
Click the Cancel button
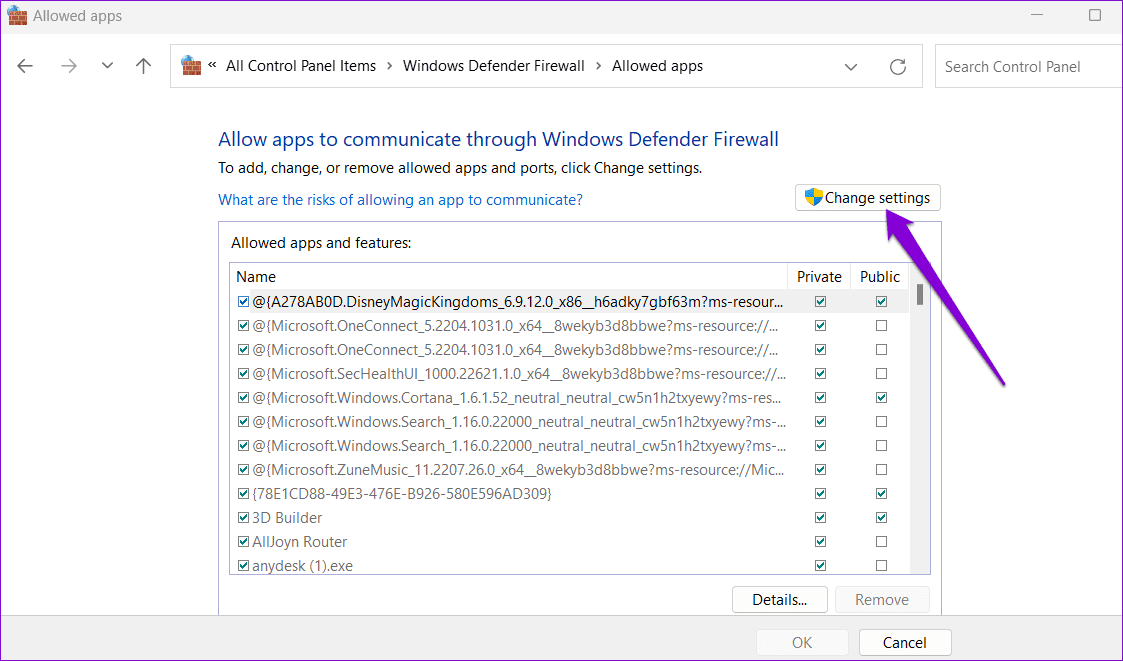(905, 642)
